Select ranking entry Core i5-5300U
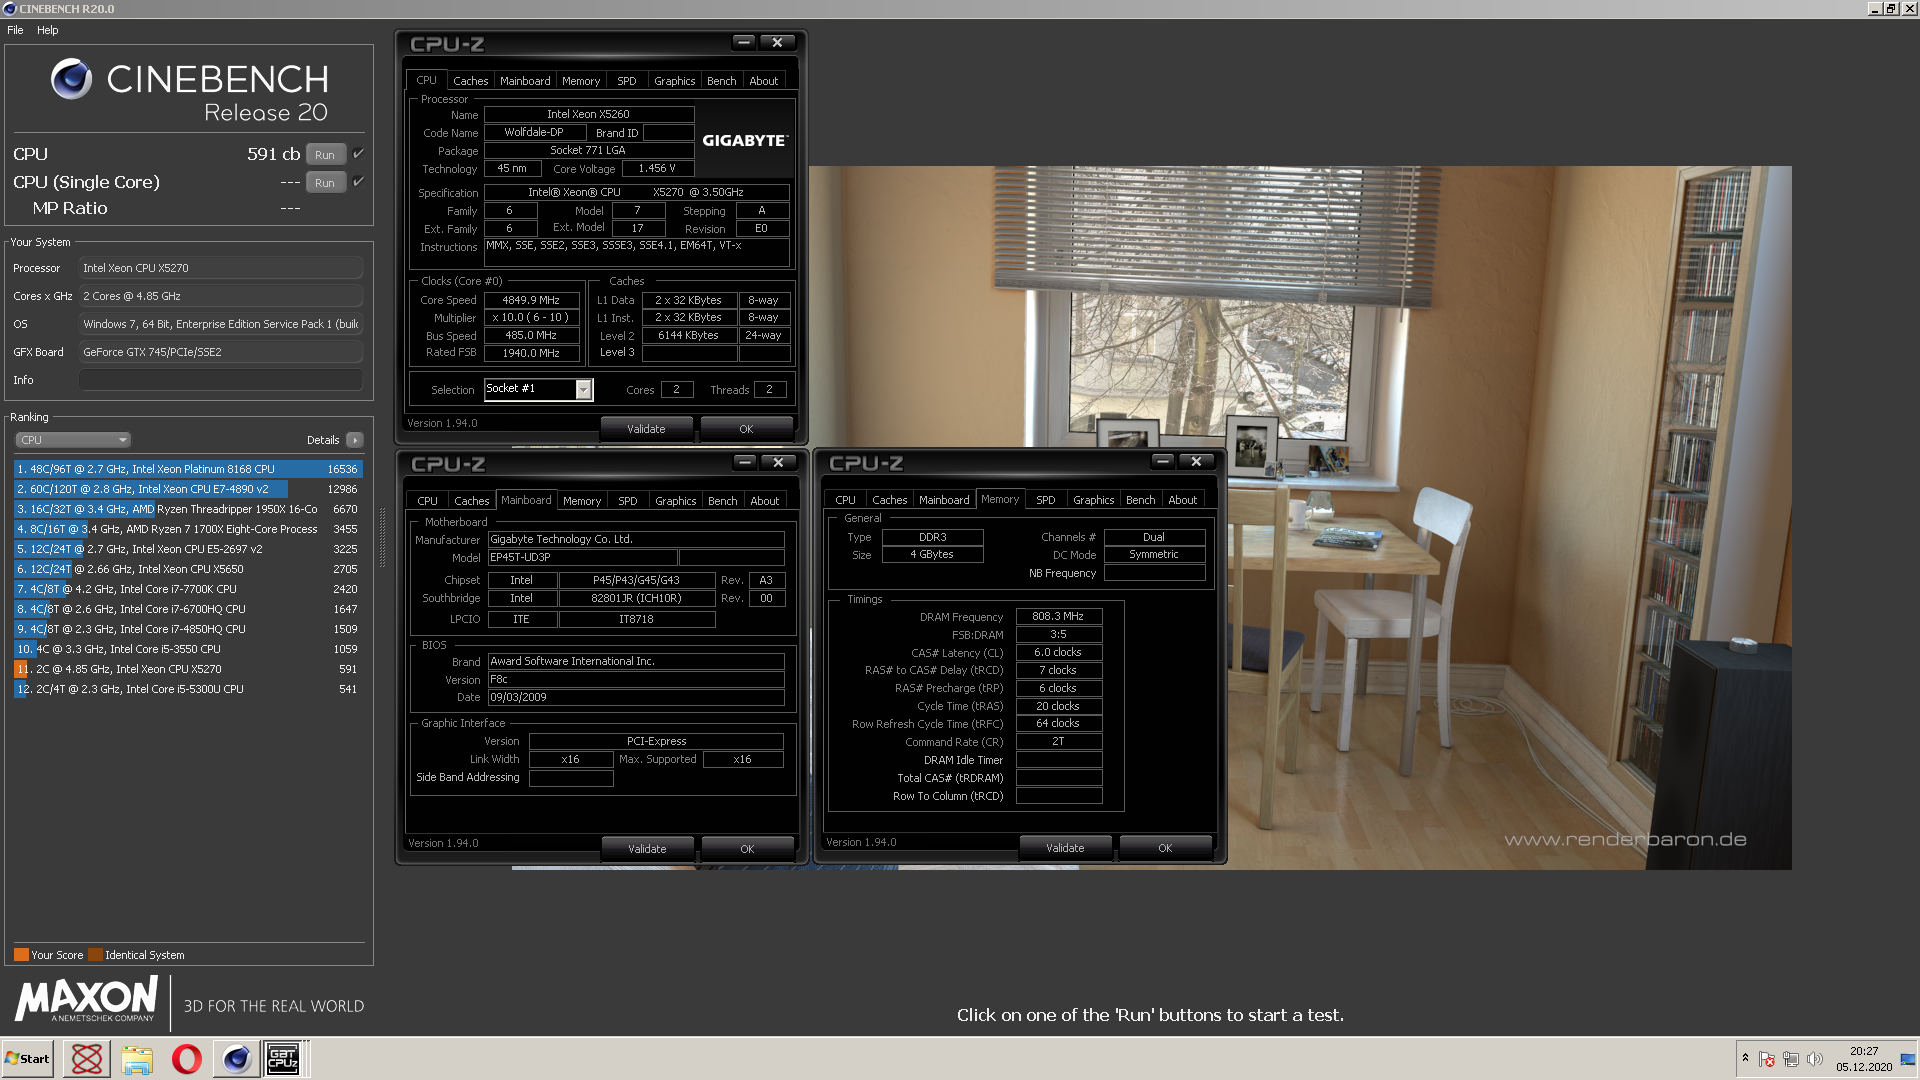 coord(188,689)
